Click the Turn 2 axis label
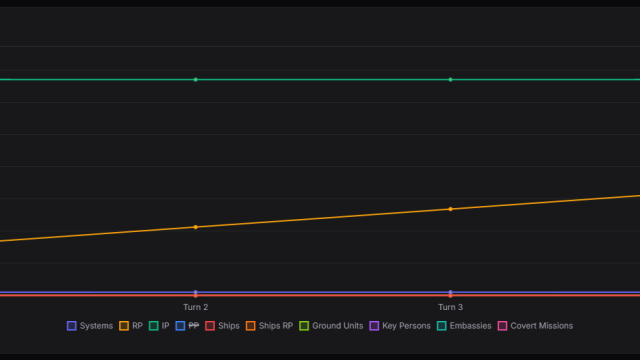 pos(196,307)
